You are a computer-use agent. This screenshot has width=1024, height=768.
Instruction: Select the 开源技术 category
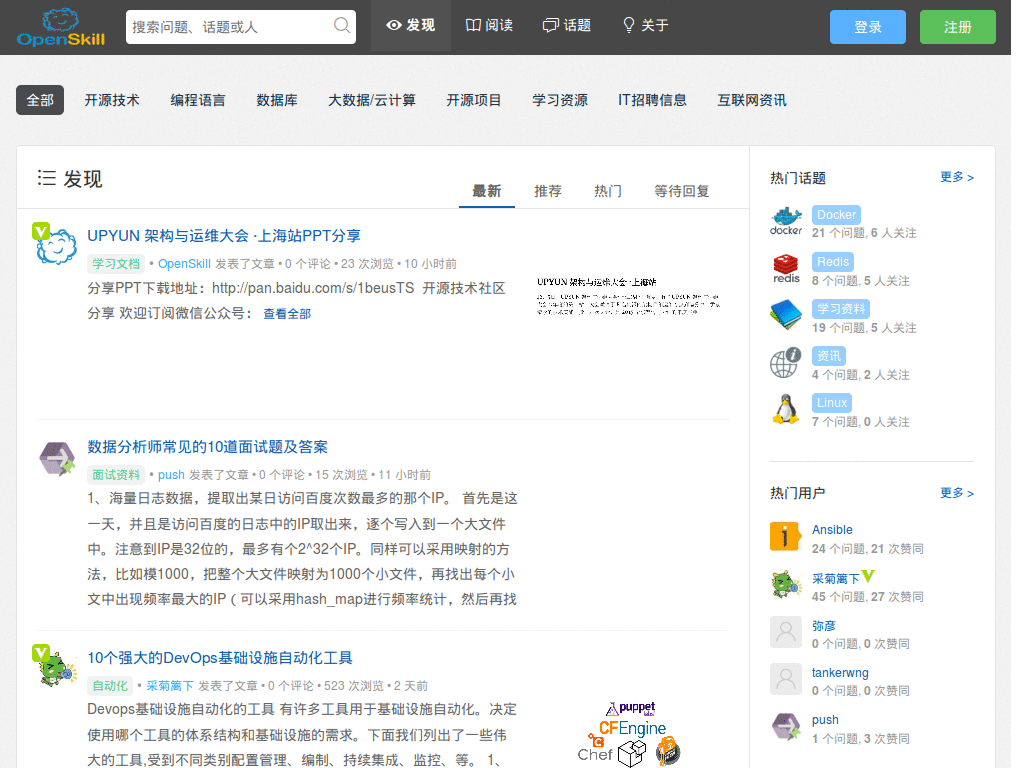click(x=112, y=100)
